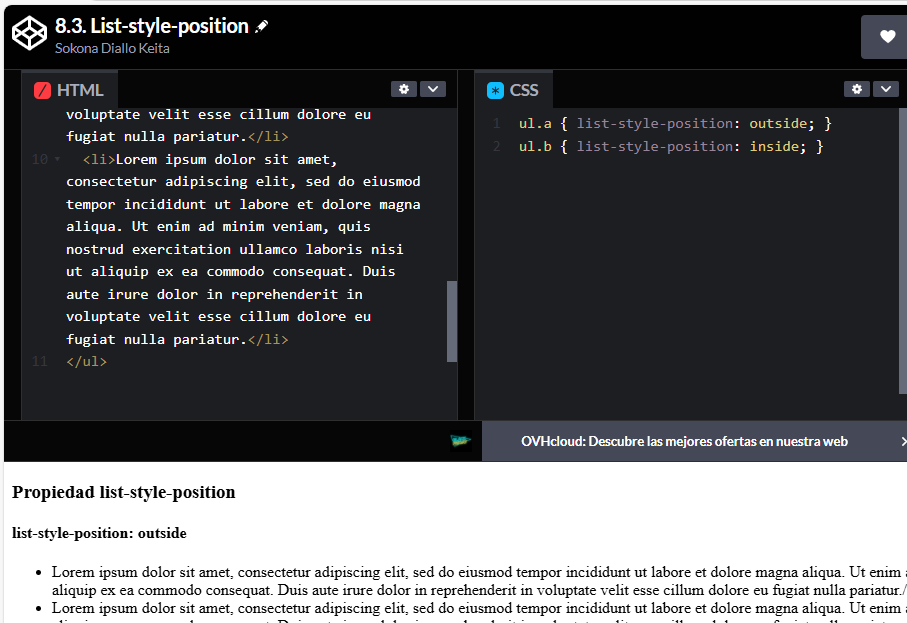Click pen title 8.3. List-style-position
This screenshot has width=907, height=623.
tap(152, 26)
